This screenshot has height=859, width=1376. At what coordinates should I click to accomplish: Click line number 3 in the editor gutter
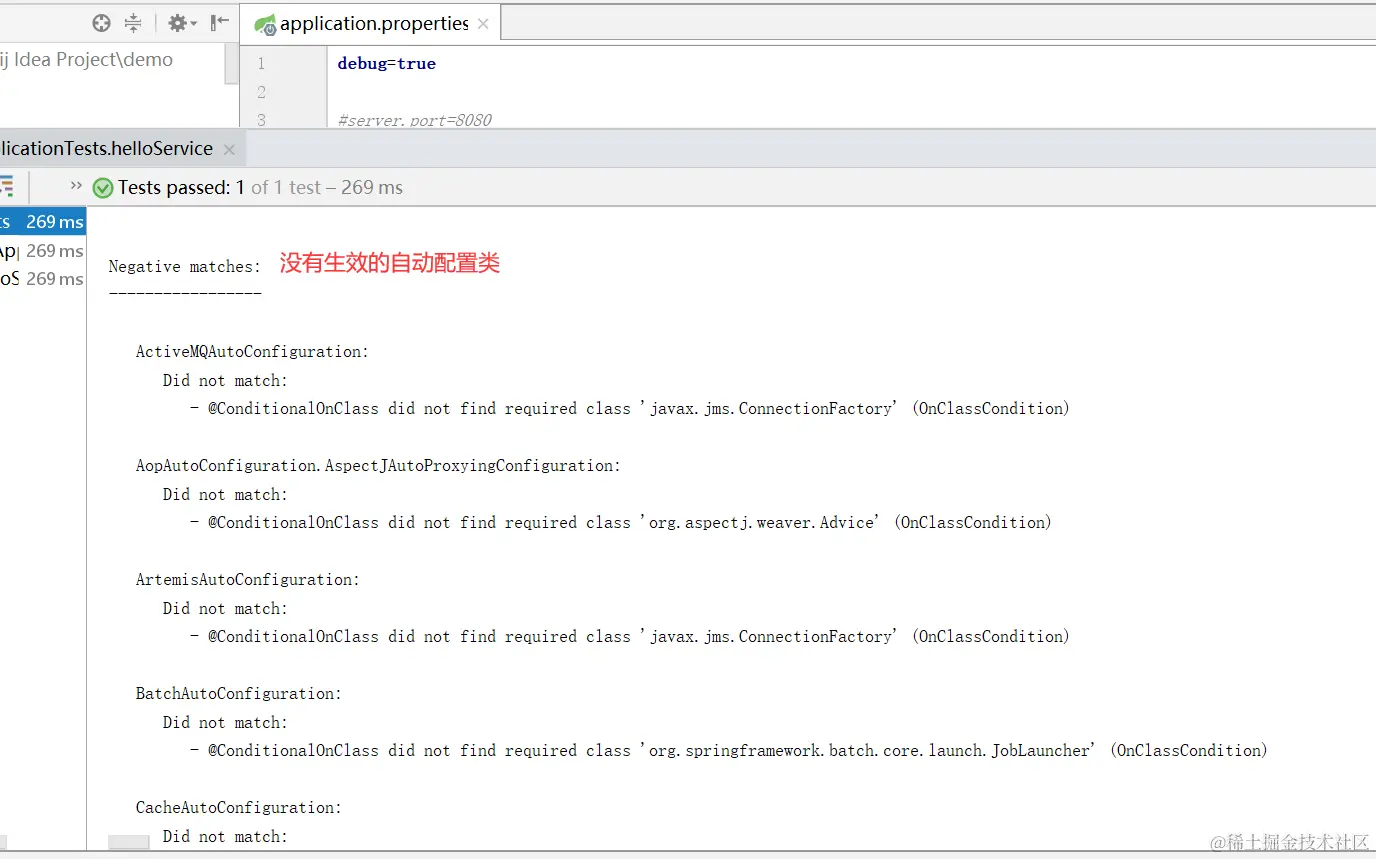click(x=261, y=120)
